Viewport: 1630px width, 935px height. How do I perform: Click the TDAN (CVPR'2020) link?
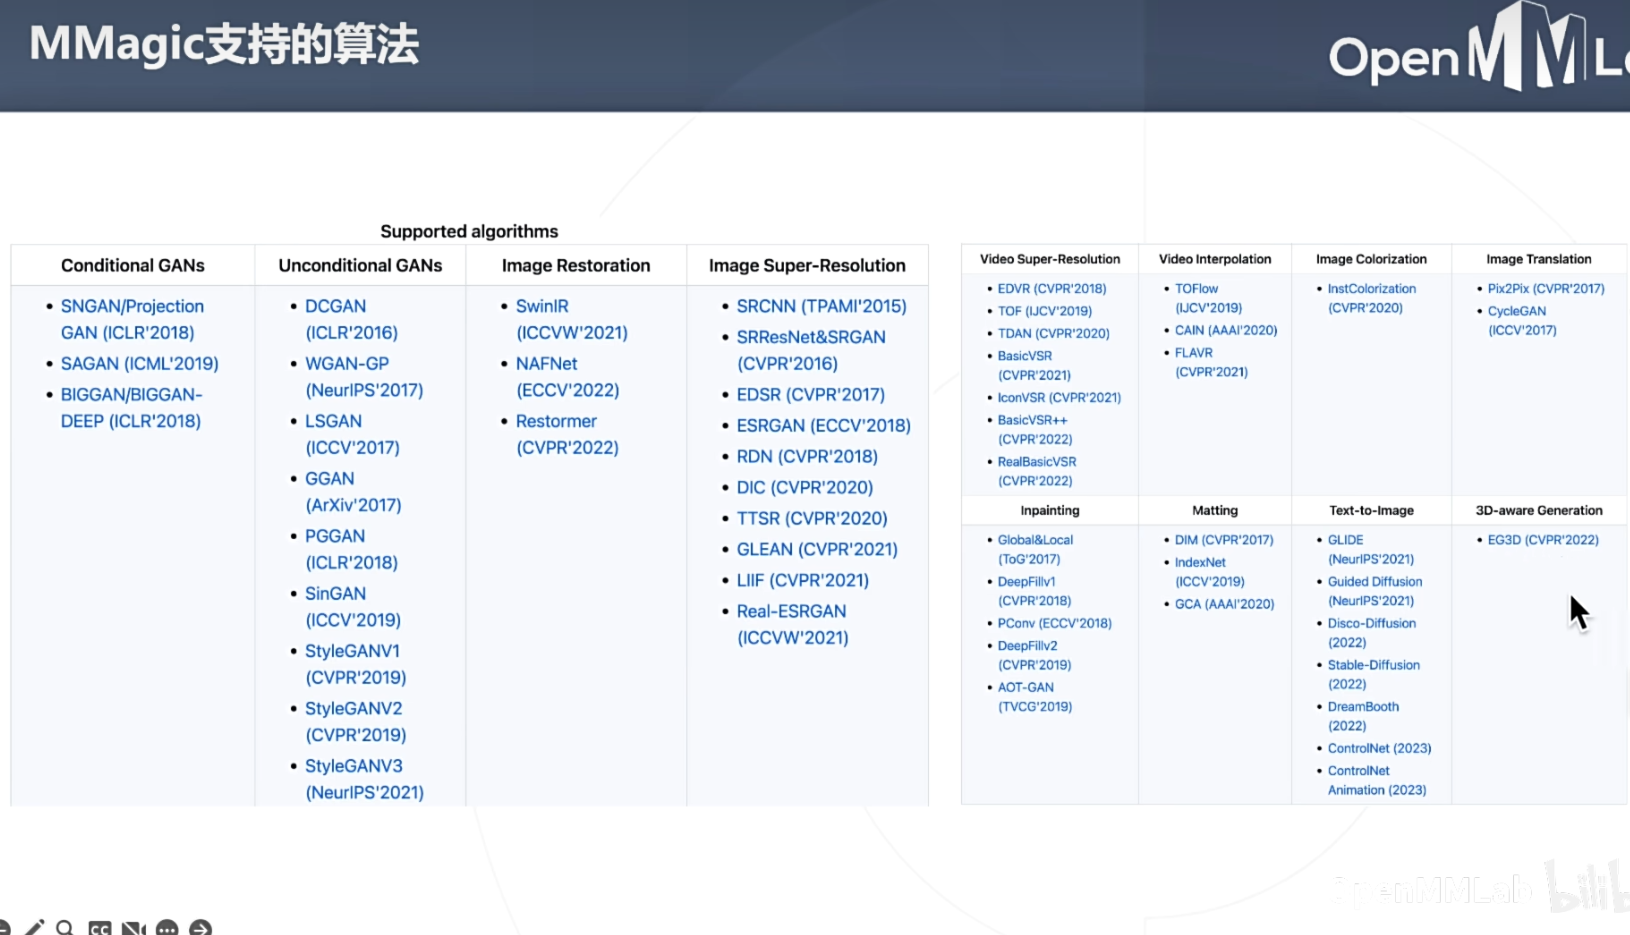pos(1054,333)
